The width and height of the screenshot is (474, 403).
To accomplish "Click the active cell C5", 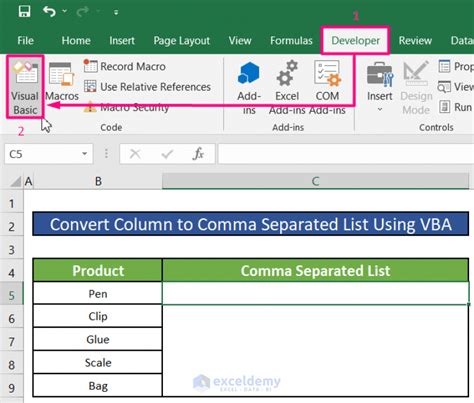I will point(315,293).
